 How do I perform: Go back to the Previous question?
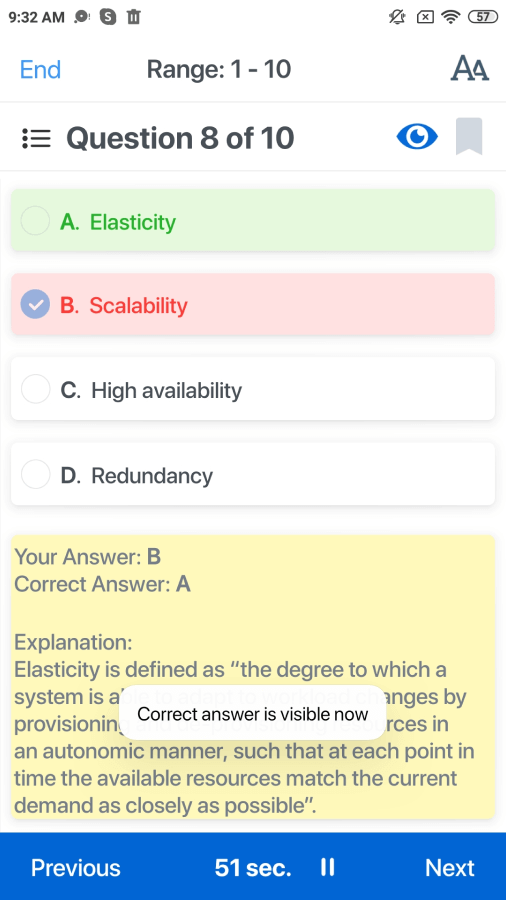coord(76,867)
